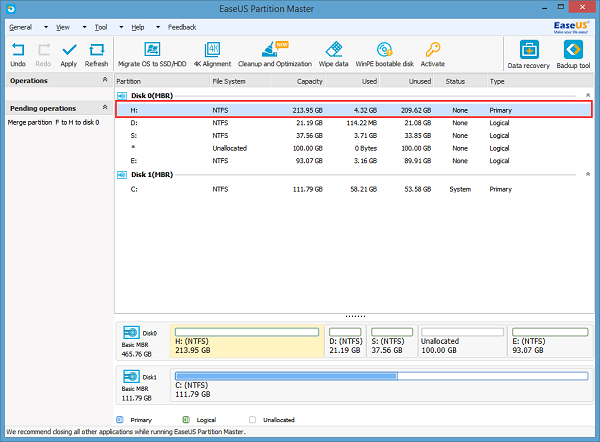Refresh the disk list
Image resolution: width=600 pixels, height=442 pixels.
click(96, 50)
